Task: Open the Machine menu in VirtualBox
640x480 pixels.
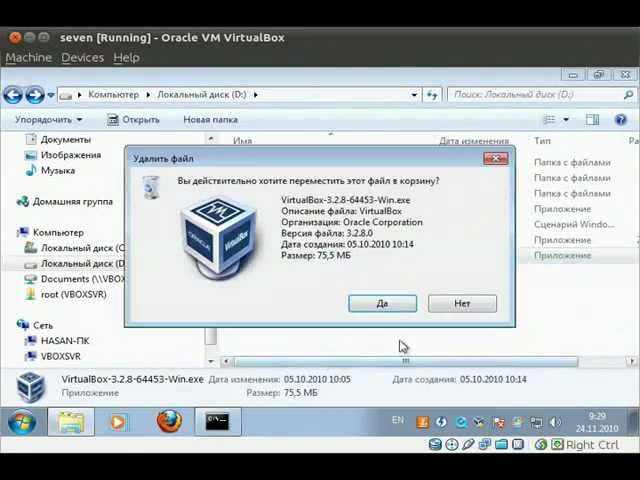Action: (29, 58)
